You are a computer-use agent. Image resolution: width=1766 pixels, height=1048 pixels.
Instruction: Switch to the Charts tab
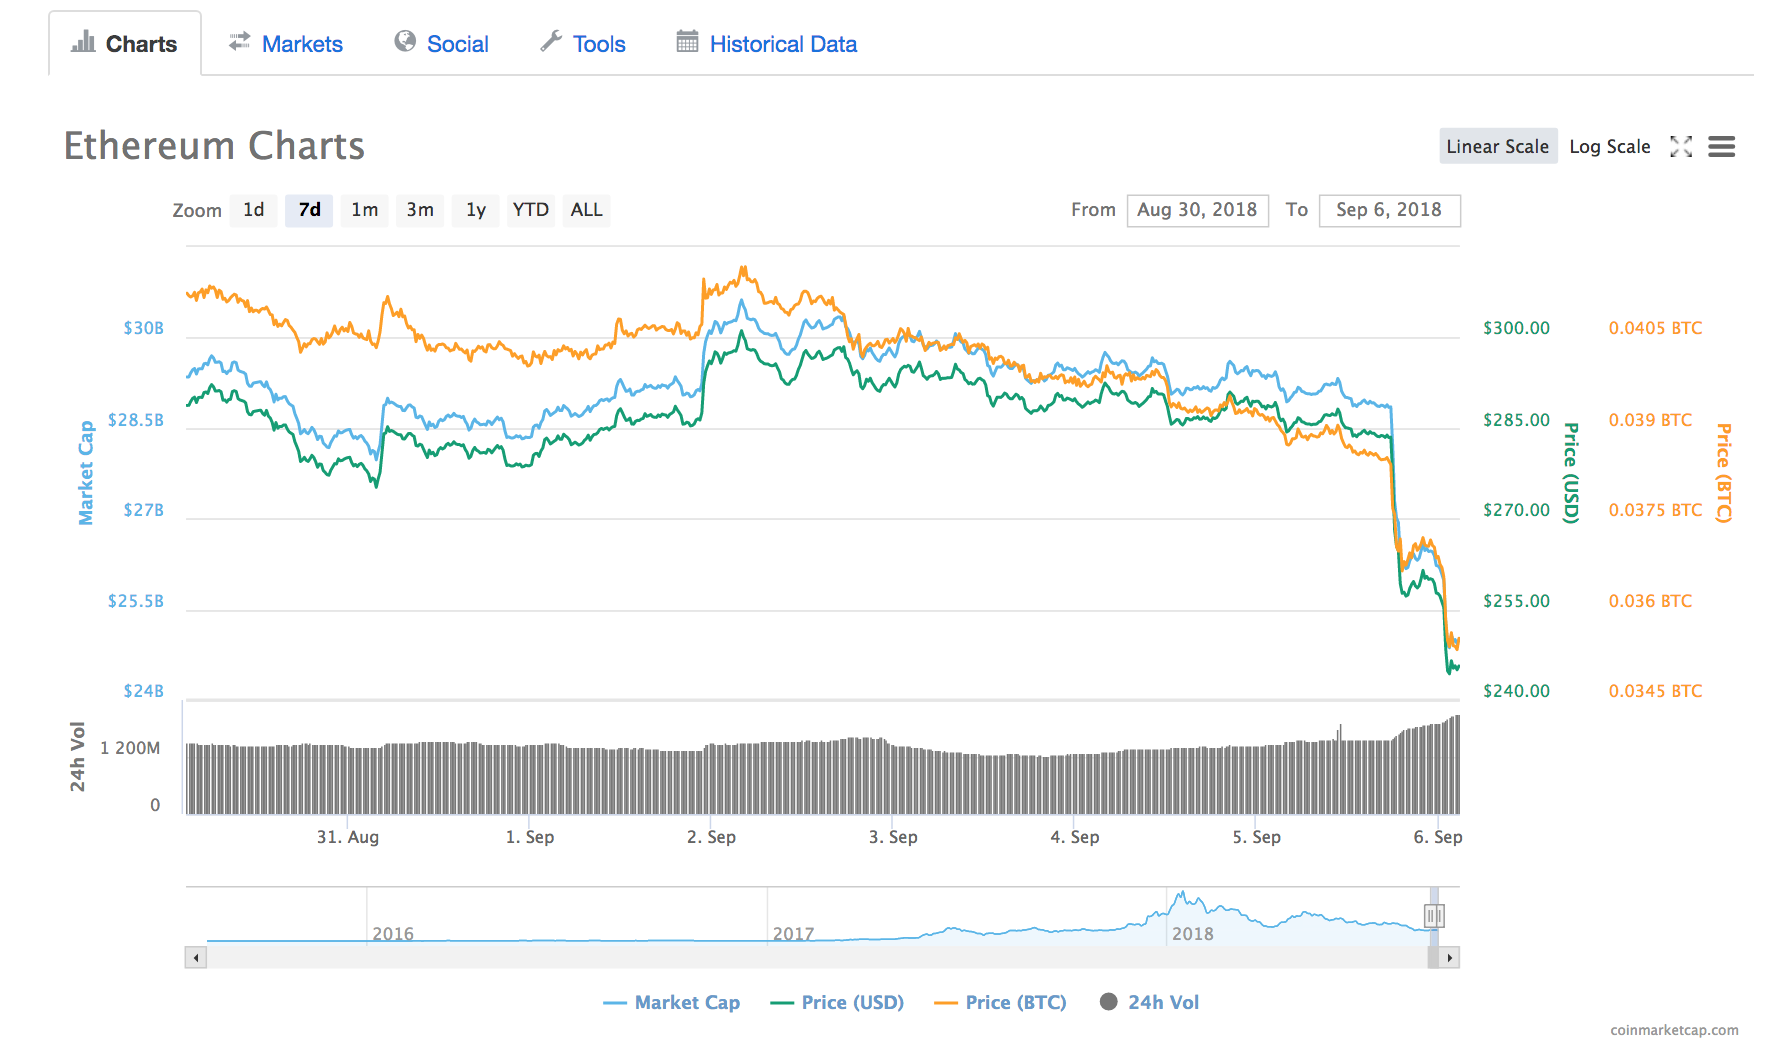125,44
